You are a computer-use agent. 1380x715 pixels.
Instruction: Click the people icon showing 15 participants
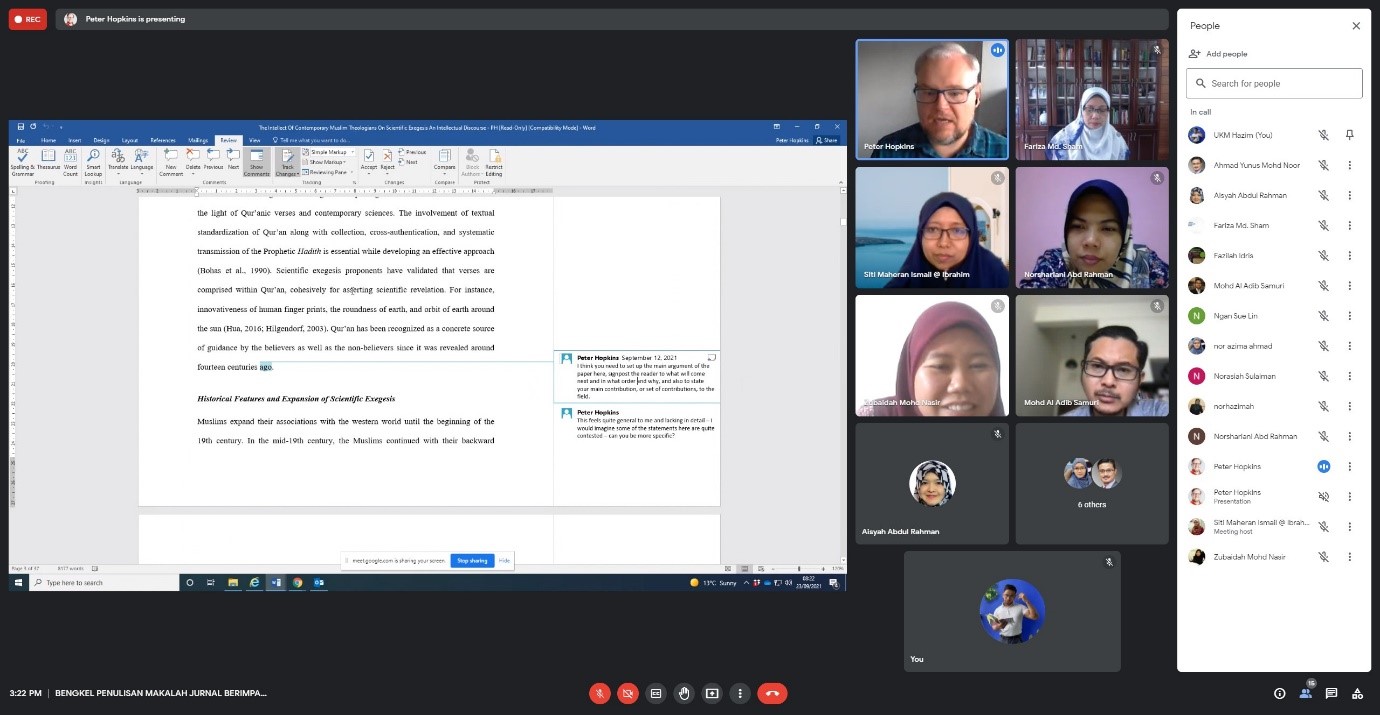(x=1305, y=692)
